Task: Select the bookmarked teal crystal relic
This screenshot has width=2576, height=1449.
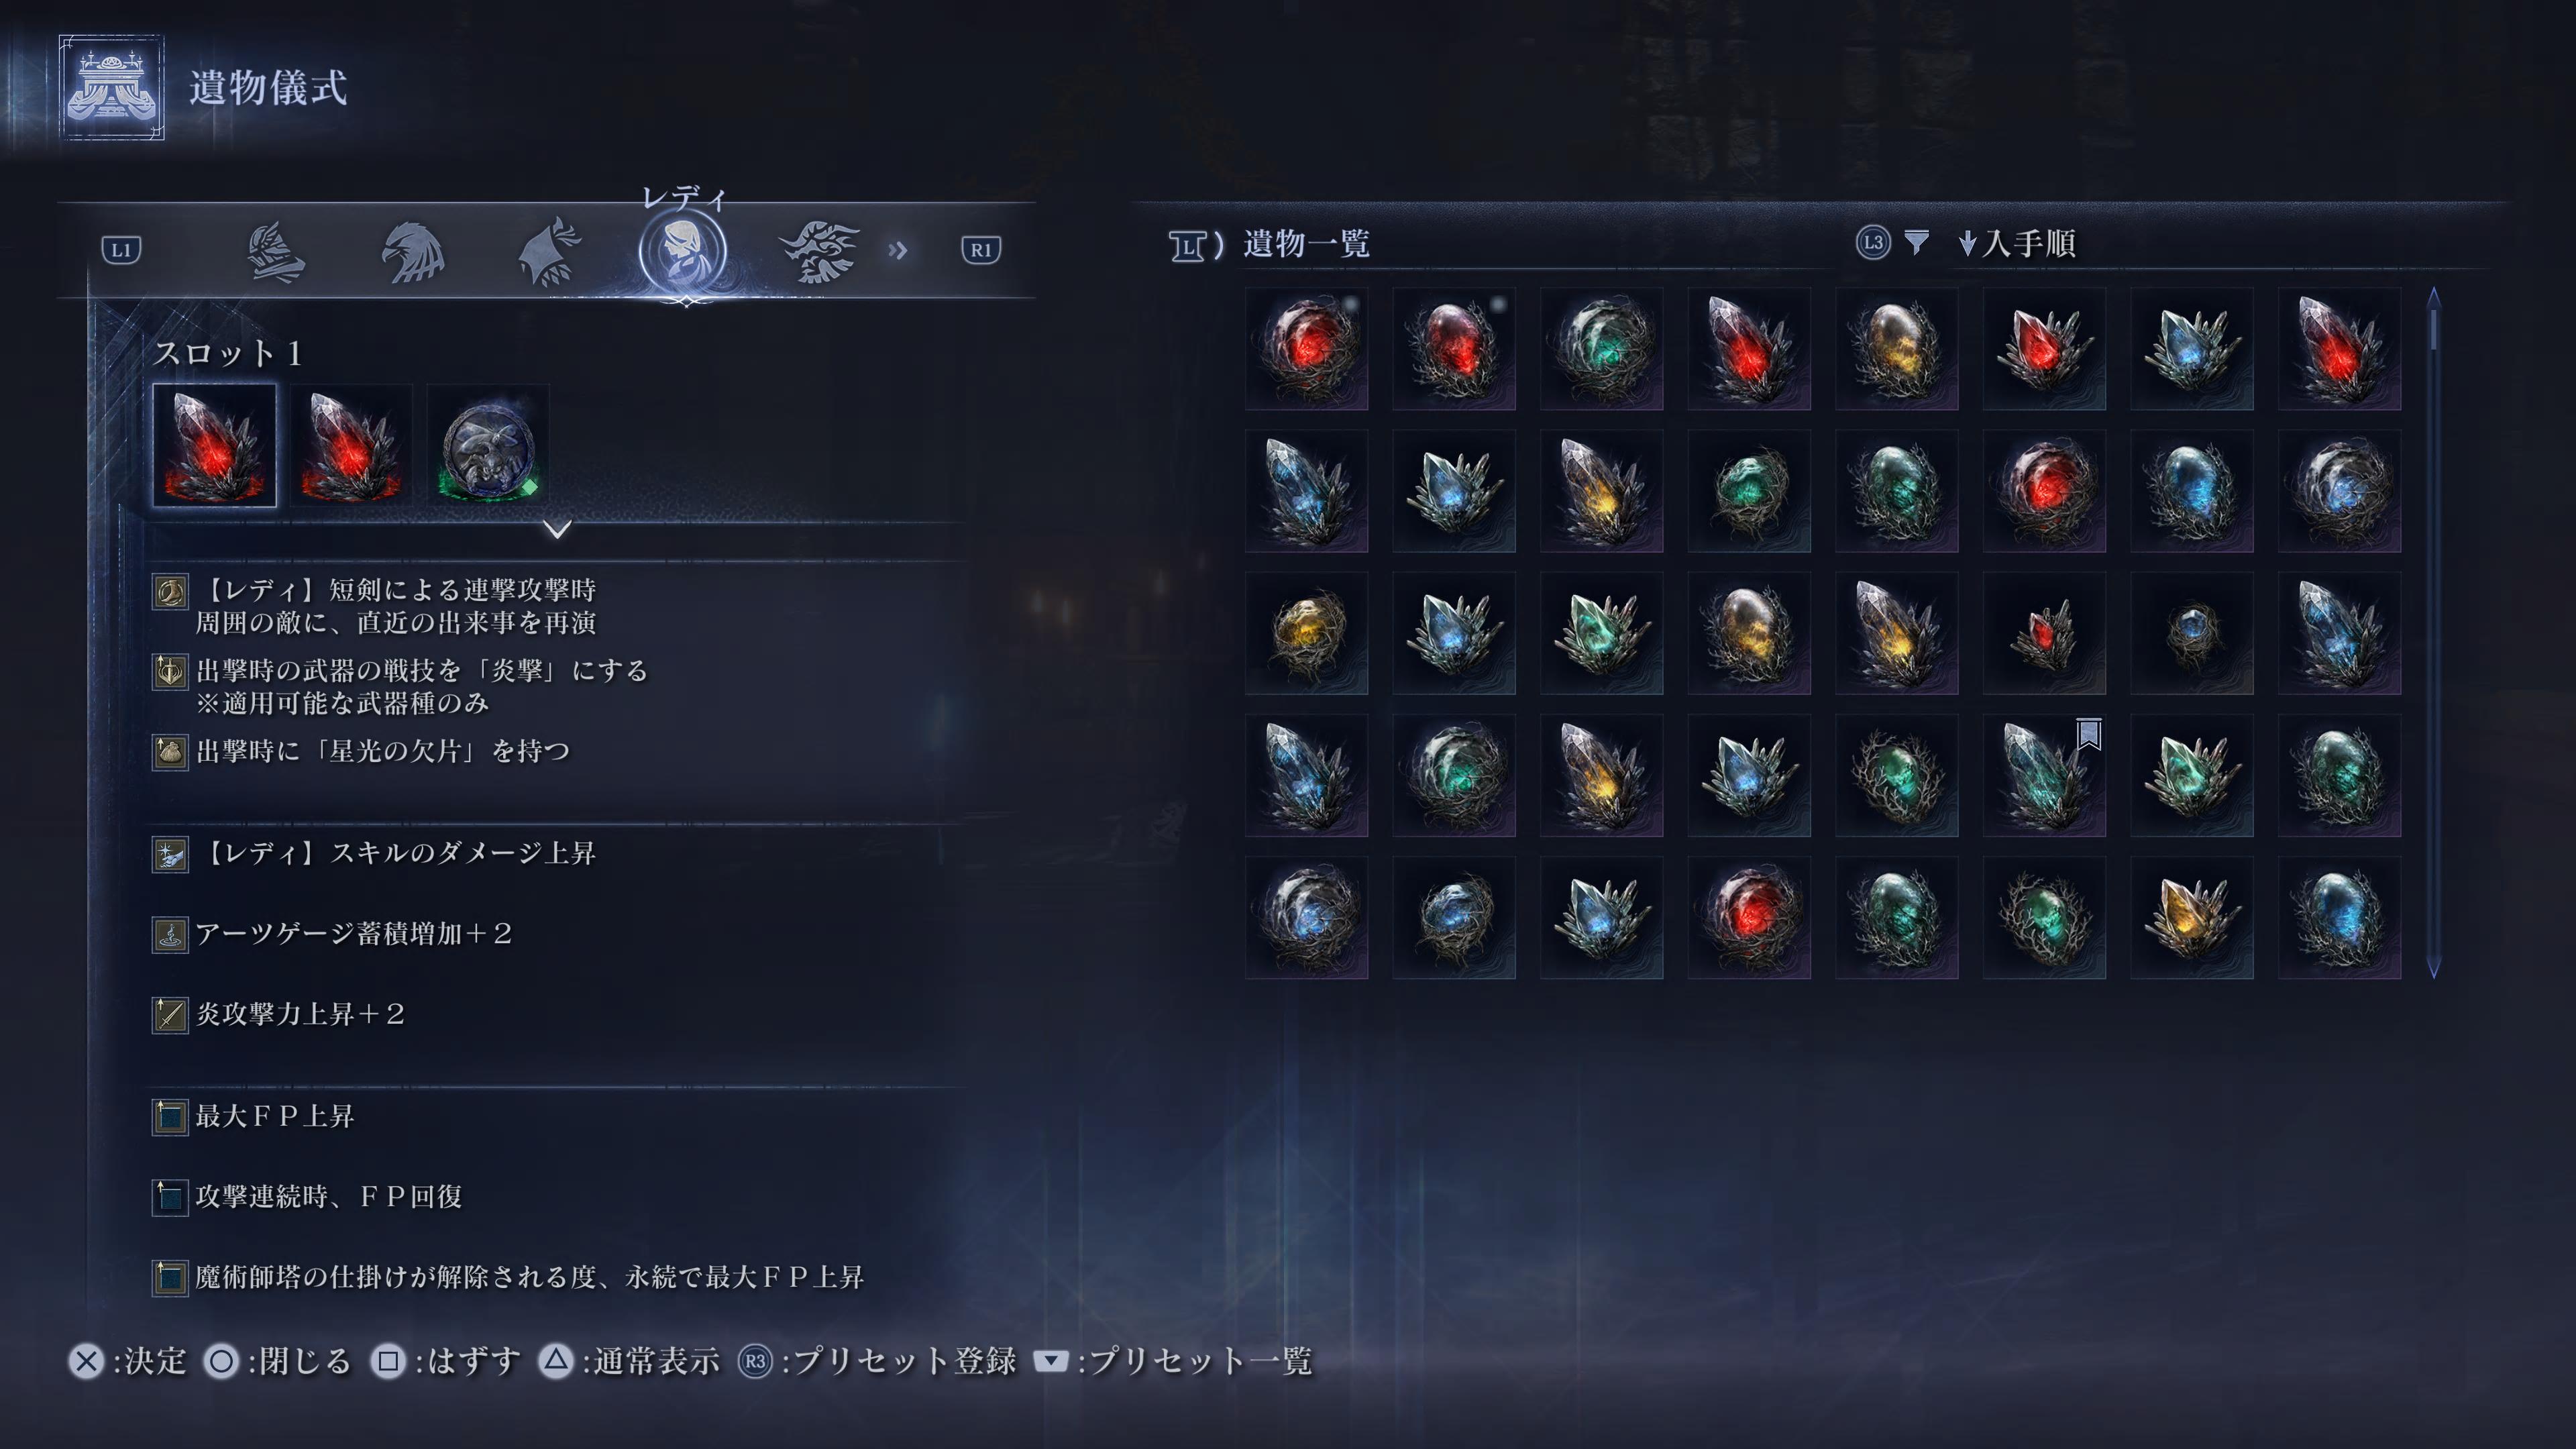Action: [x=2044, y=775]
